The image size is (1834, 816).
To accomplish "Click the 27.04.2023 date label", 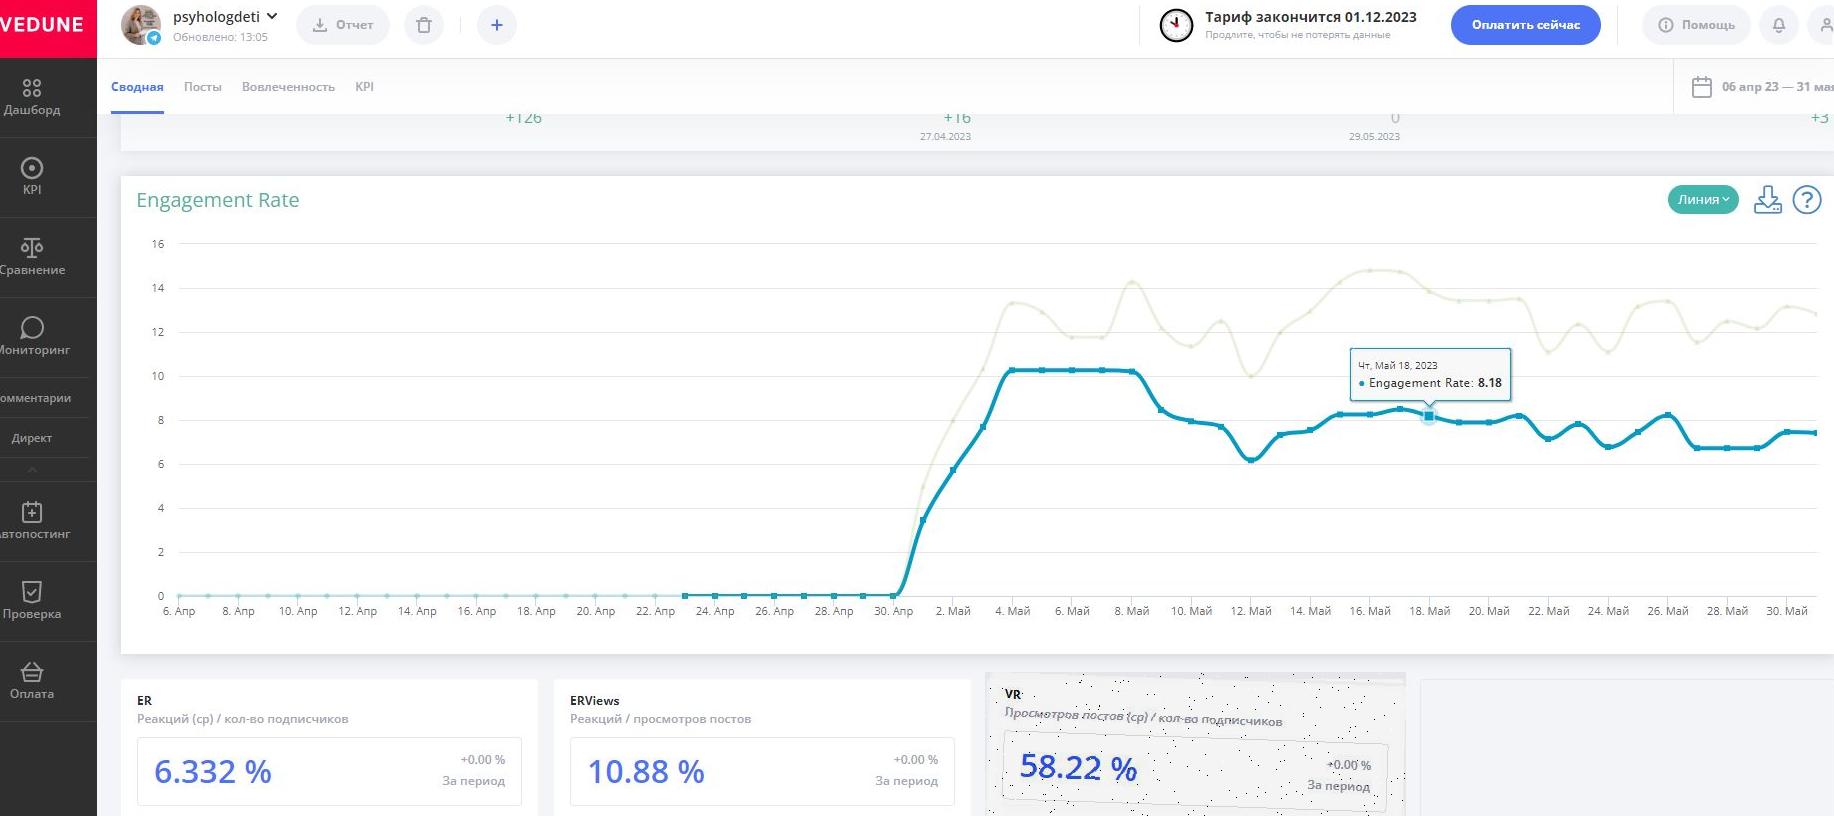I will (945, 137).
